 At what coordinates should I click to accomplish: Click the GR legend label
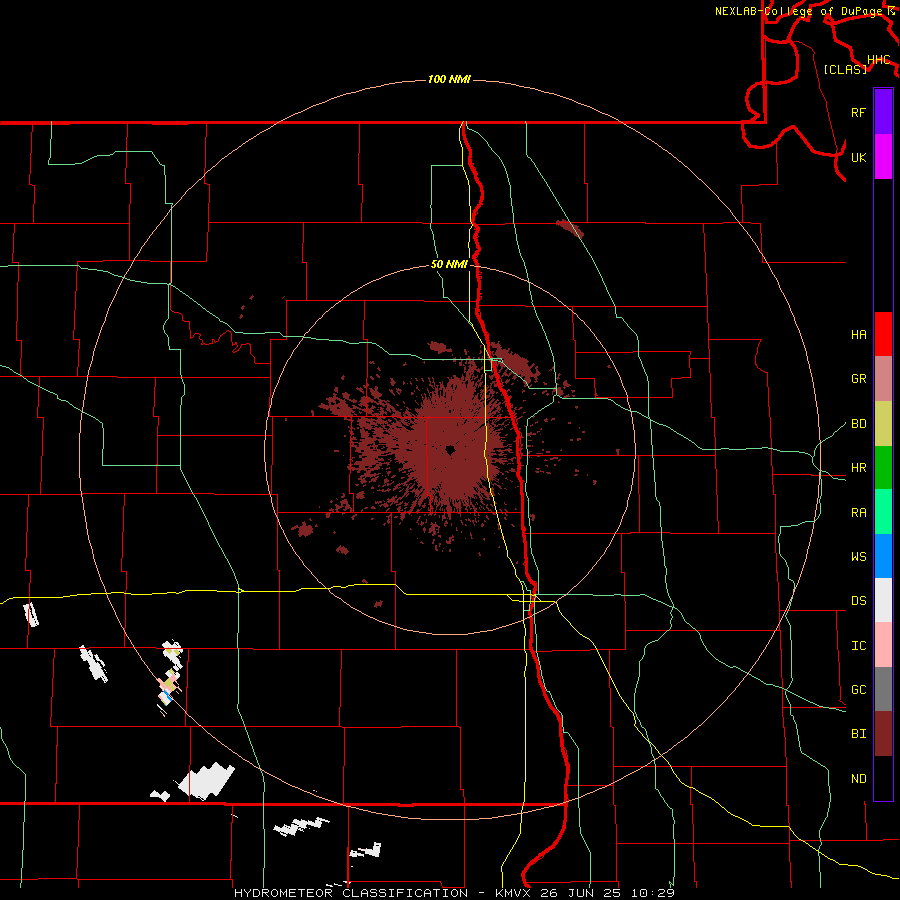click(858, 379)
